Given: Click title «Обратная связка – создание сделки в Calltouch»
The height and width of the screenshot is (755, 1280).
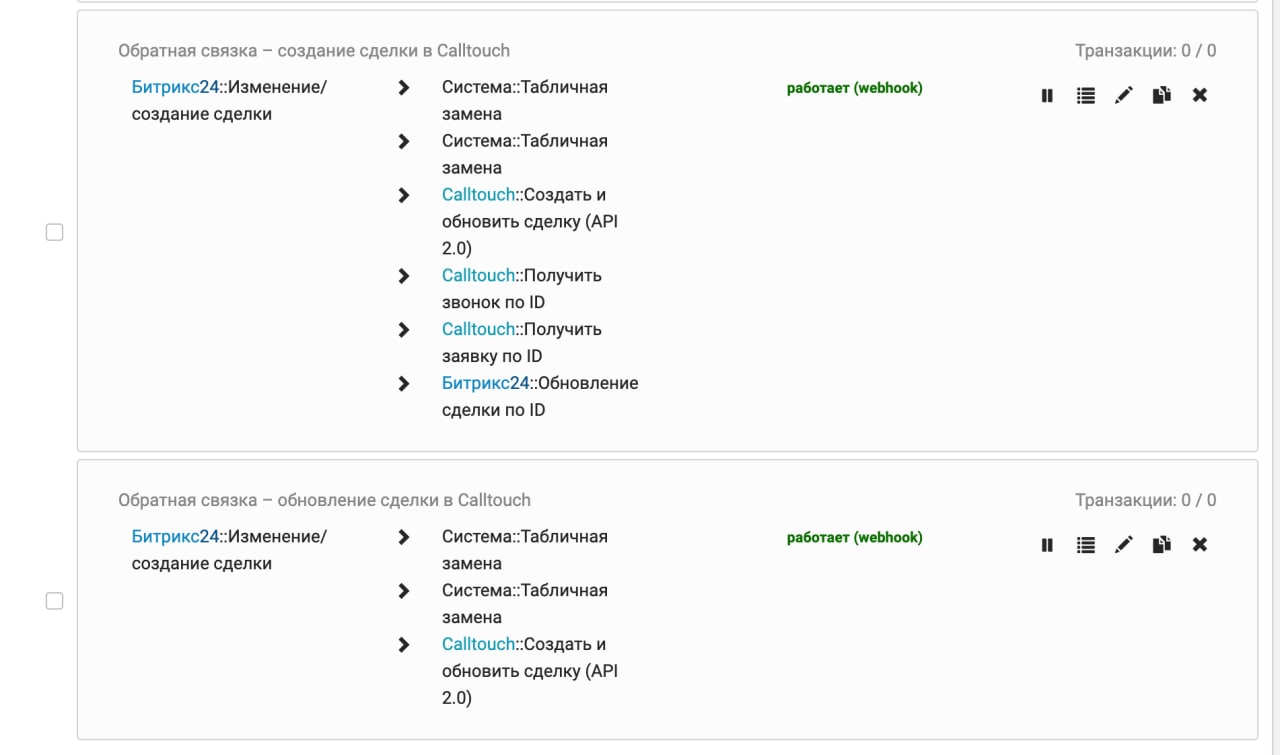Looking at the screenshot, I should tap(314, 51).
